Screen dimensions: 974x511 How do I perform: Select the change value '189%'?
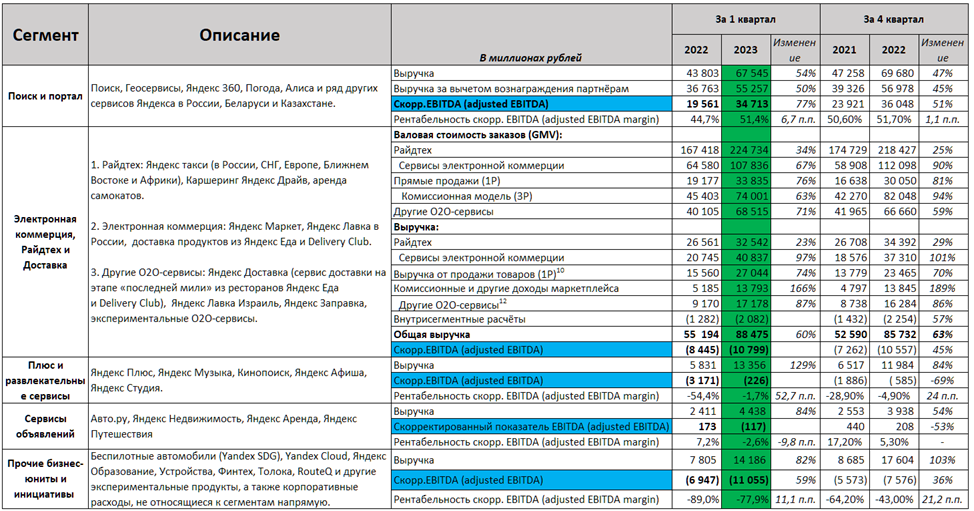pos(943,288)
